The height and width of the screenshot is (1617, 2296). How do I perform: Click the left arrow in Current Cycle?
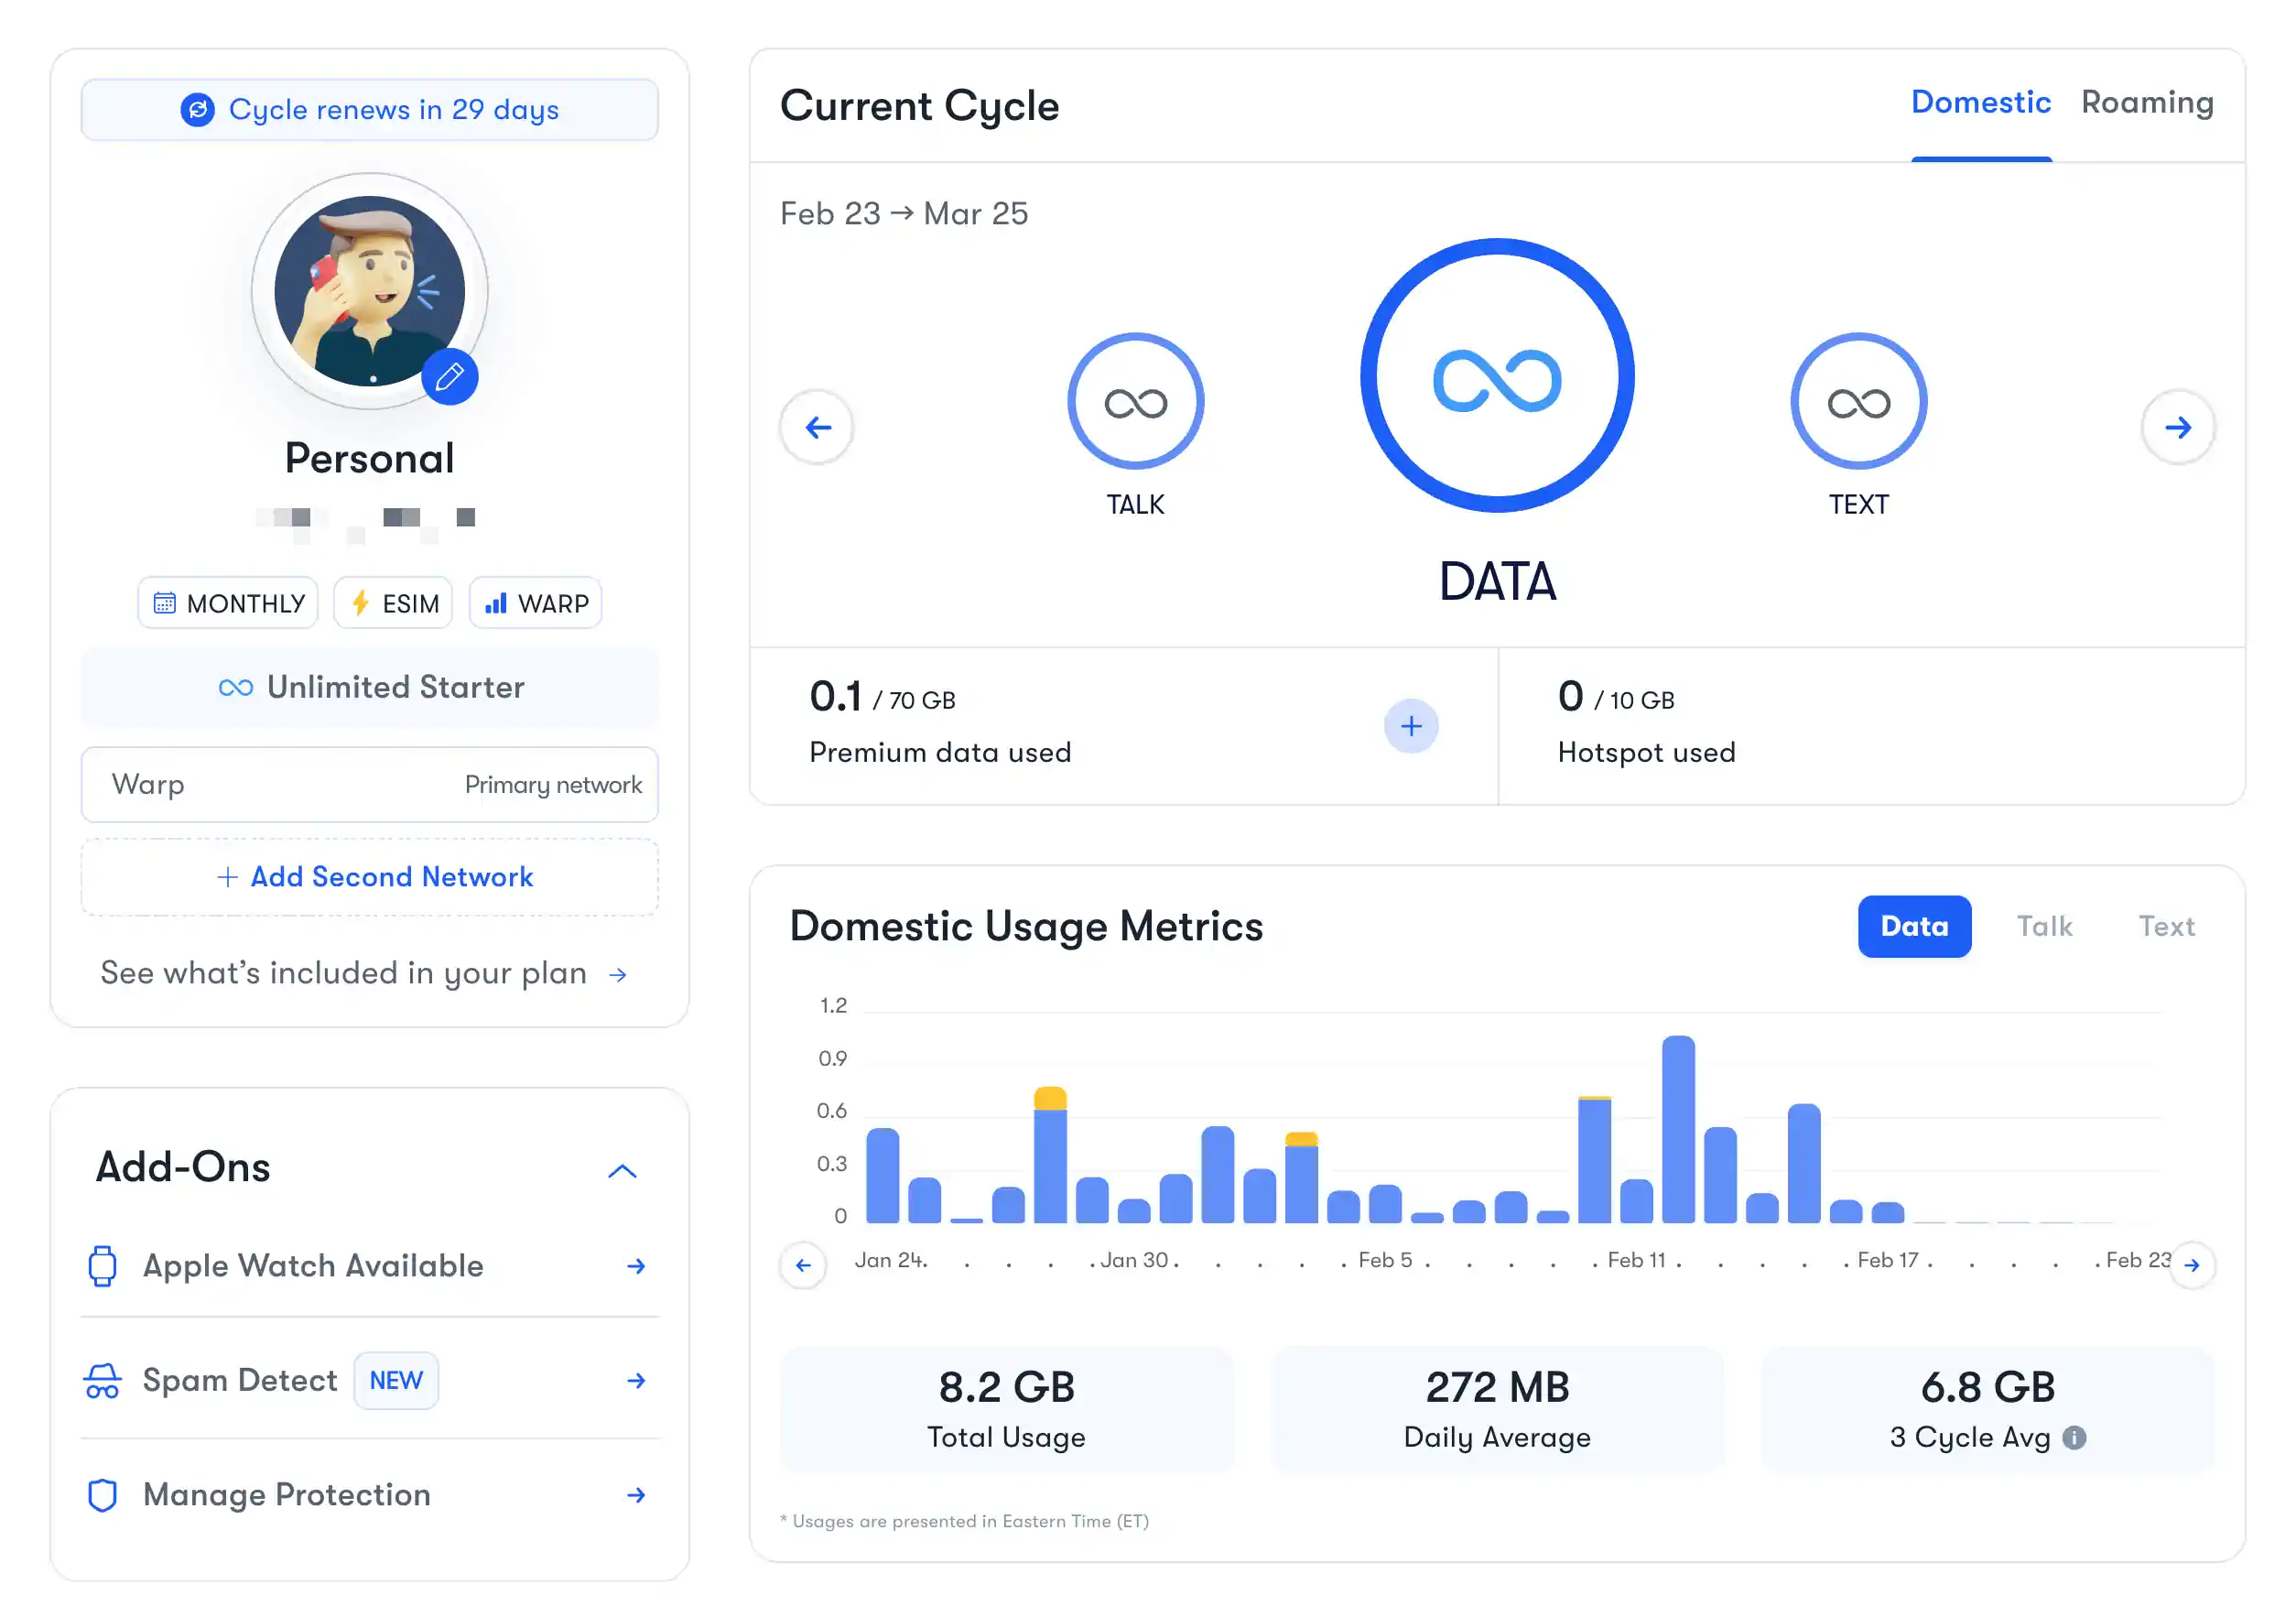(817, 427)
